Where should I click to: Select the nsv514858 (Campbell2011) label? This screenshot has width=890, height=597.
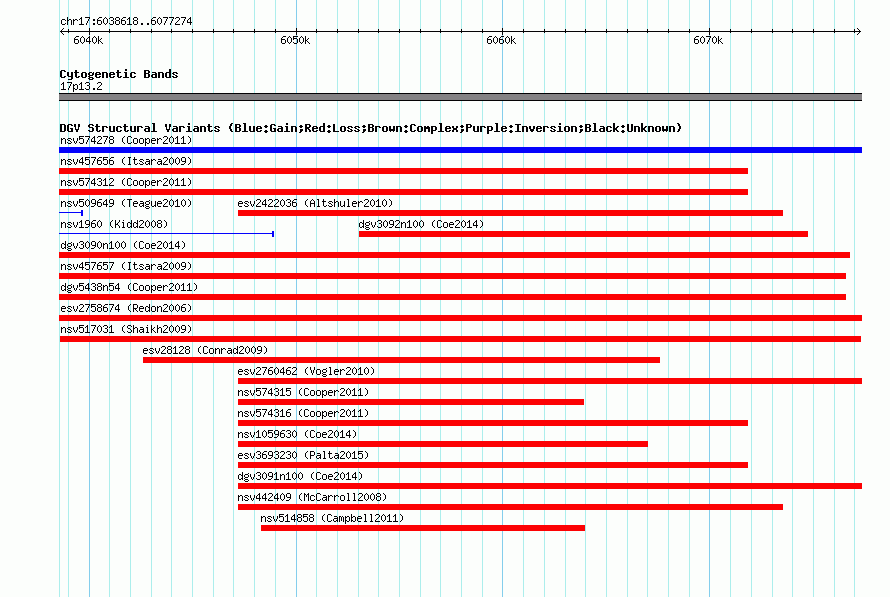click(x=332, y=518)
